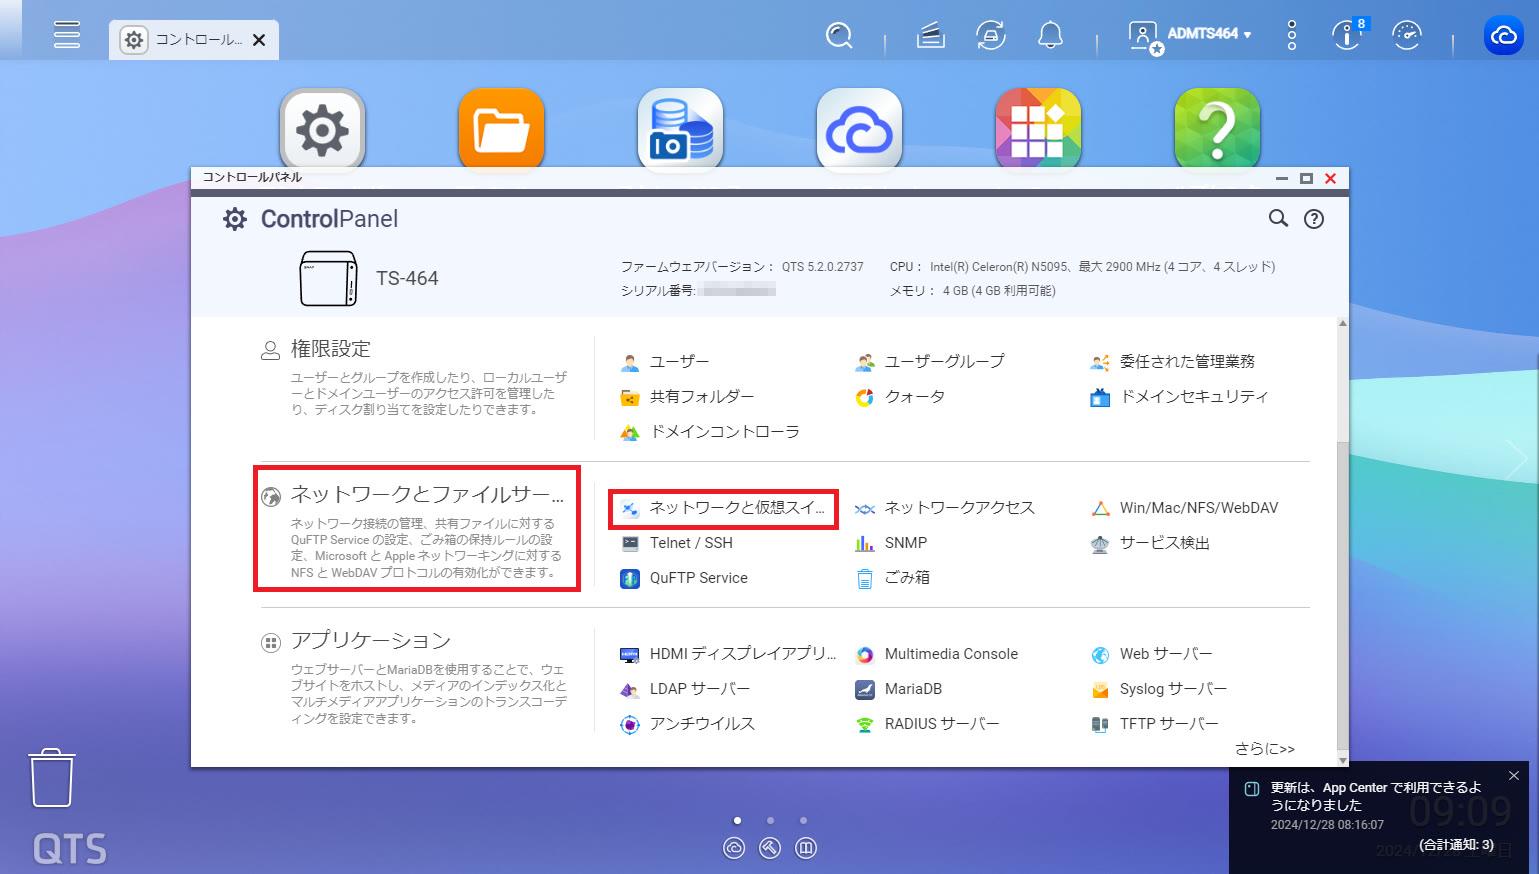Open ユーザー settings
Screen dimensions: 1539x874
point(665,362)
